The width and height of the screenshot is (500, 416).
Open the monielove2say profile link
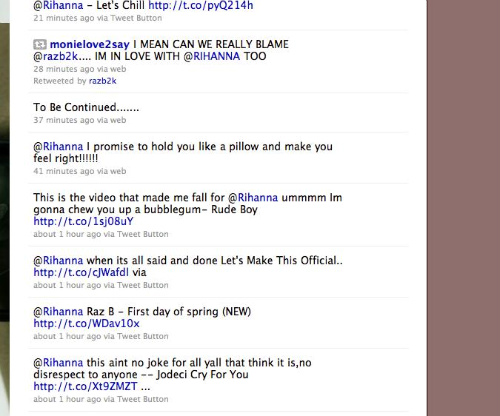(x=90, y=44)
